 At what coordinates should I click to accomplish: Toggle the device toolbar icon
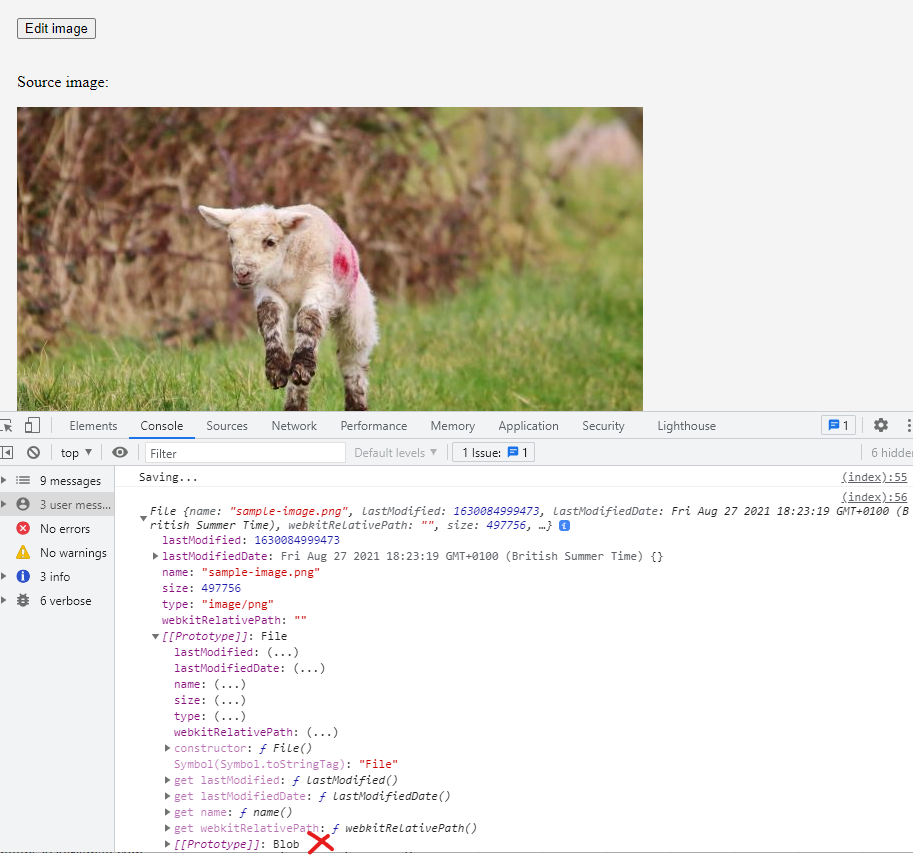click(34, 425)
